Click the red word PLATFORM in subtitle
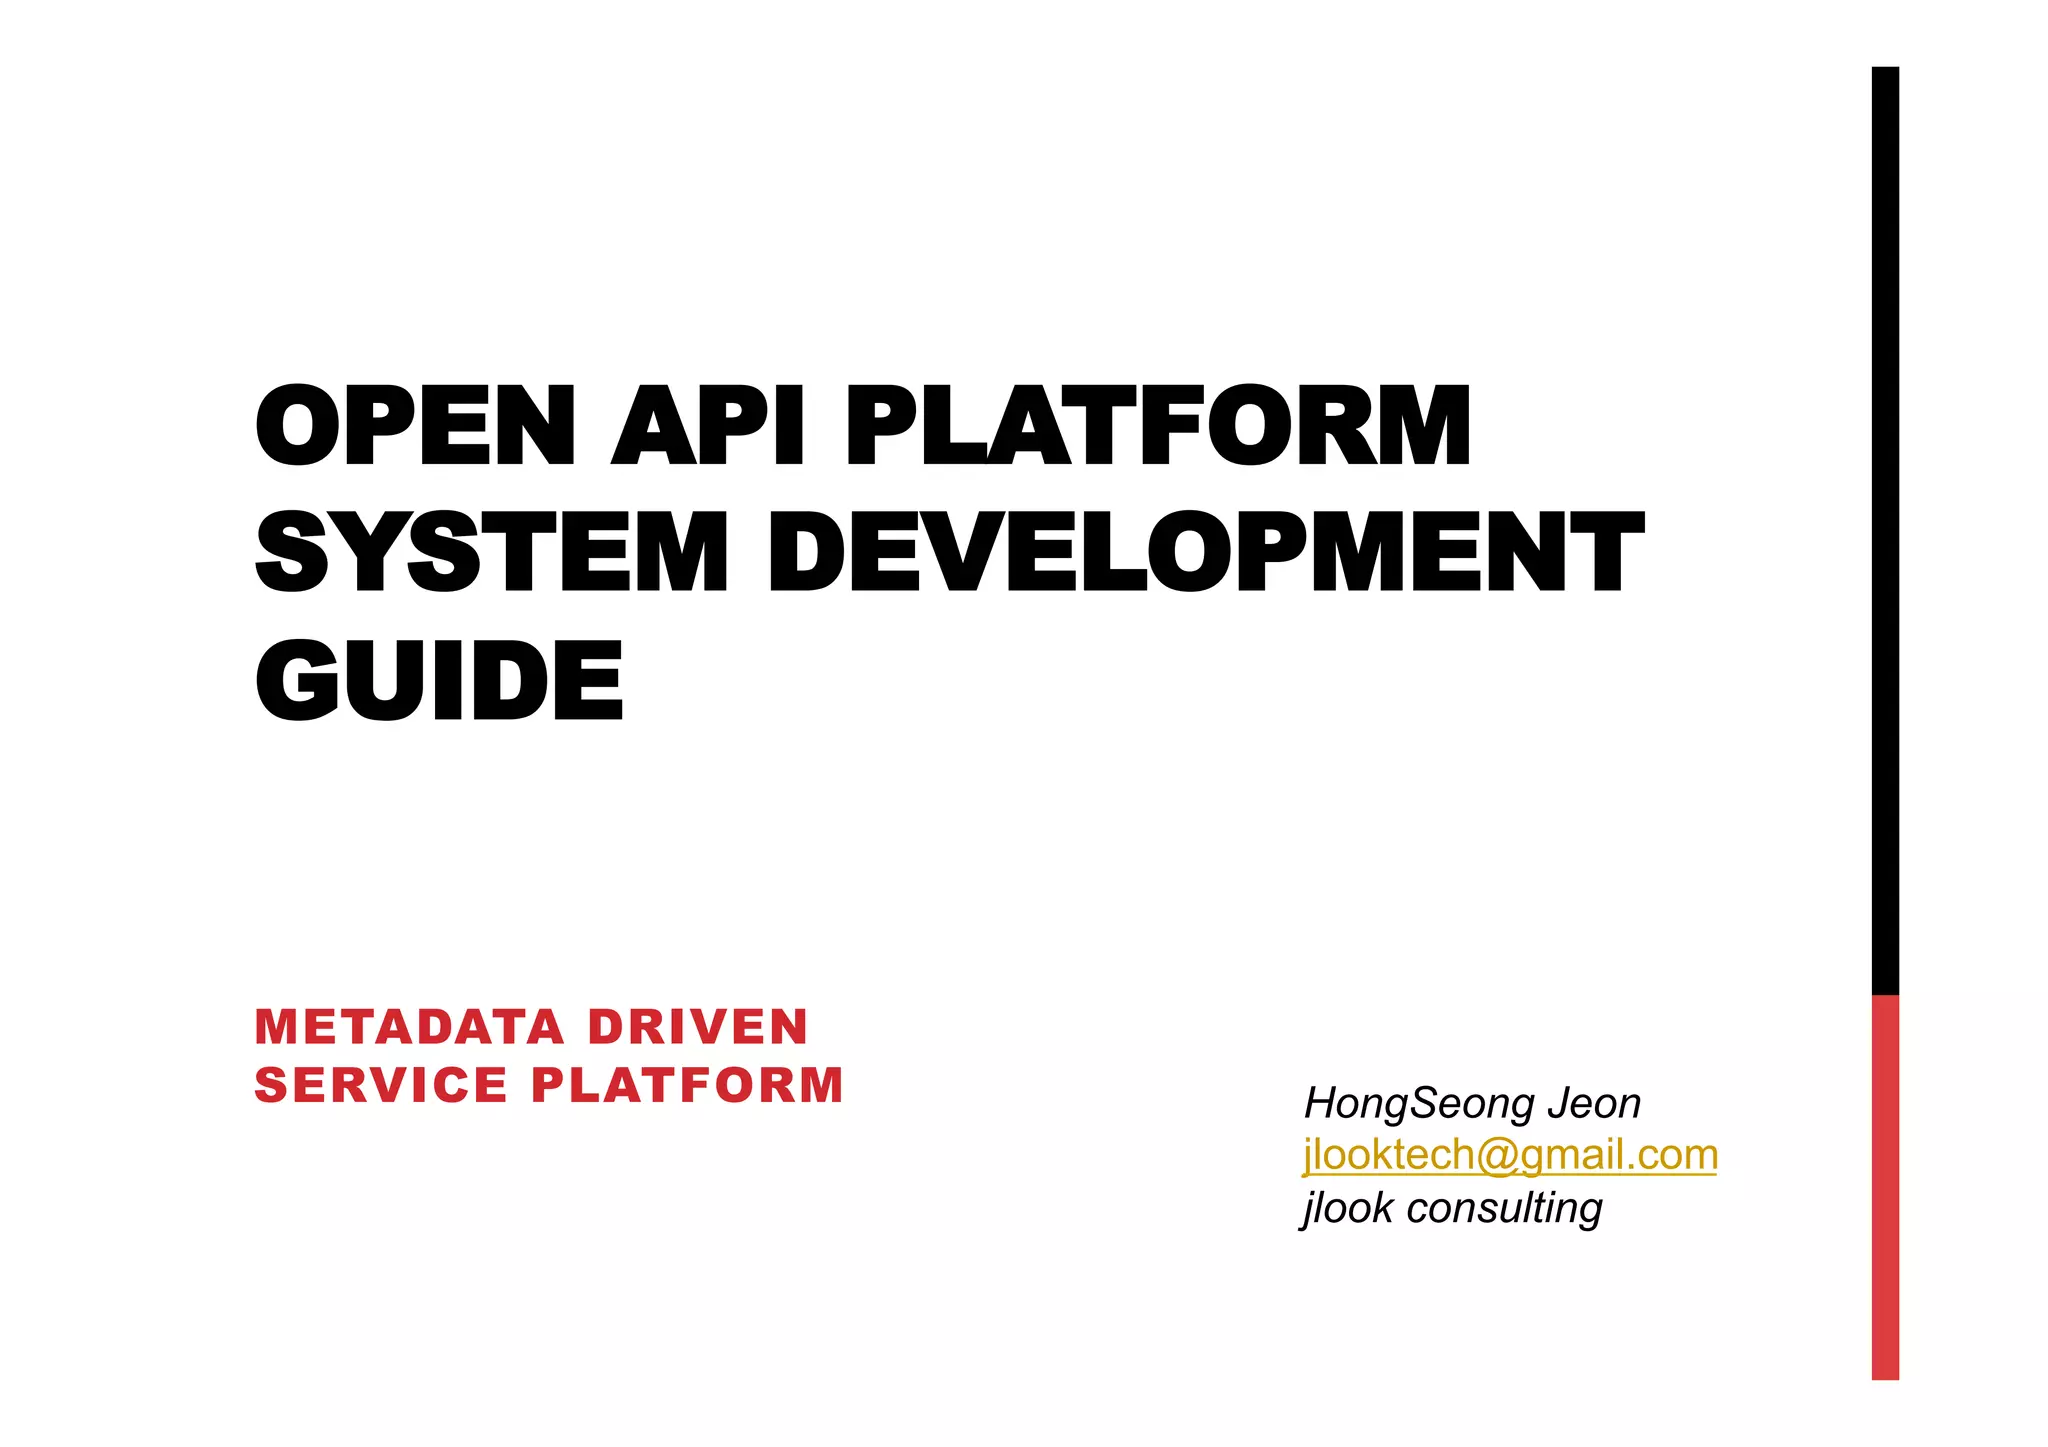Viewport: 2048px width, 1447px height. (688, 1085)
